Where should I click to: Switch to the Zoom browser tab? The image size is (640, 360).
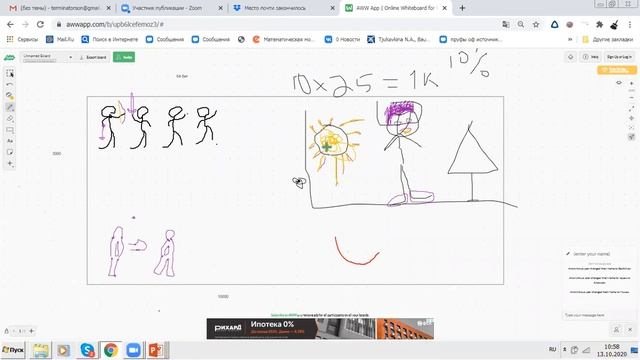pyautogui.click(x=172, y=8)
